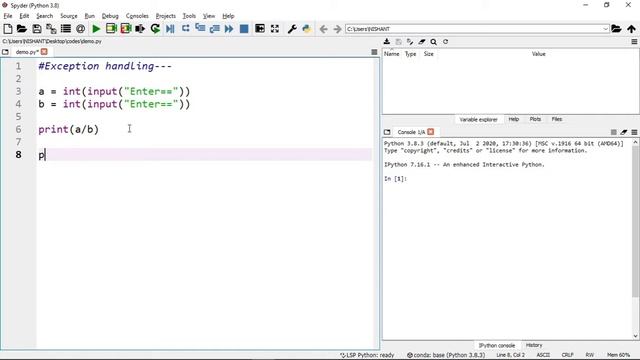The height and width of the screenshot is (360, 640).
Task: Run selection or current line icon
Action: (140, 29)
